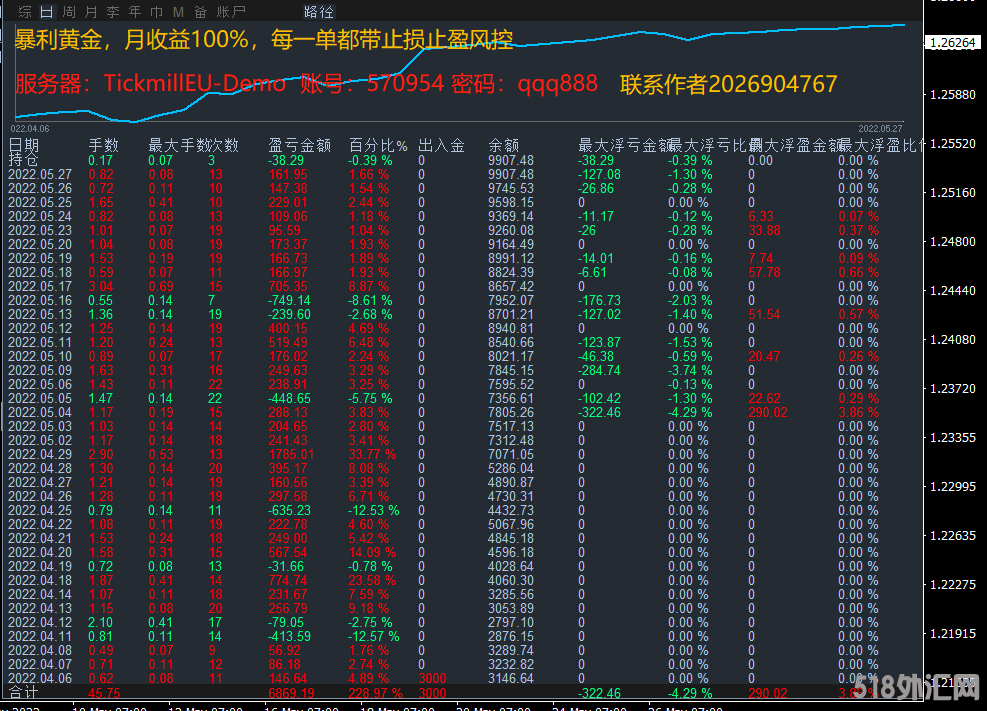
Task: Click the 百分比% column header
Action: (378, 145)
